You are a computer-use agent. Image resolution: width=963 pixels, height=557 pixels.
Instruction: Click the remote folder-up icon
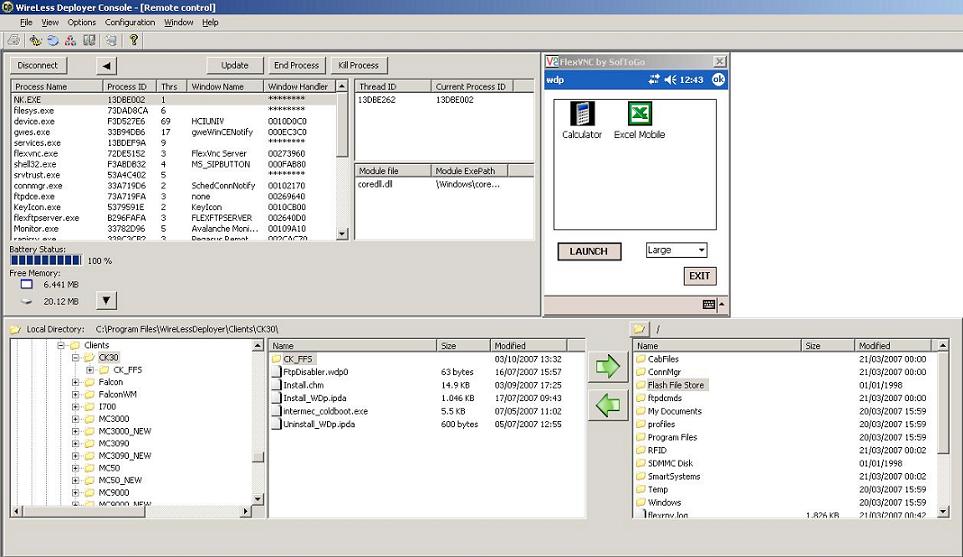(x=638, y=328)
